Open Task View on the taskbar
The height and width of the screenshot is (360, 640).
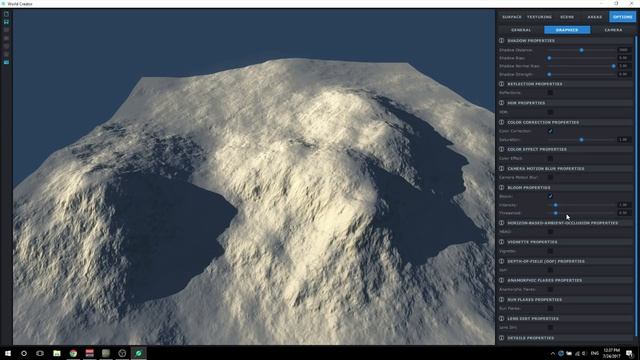click(40, 353)
